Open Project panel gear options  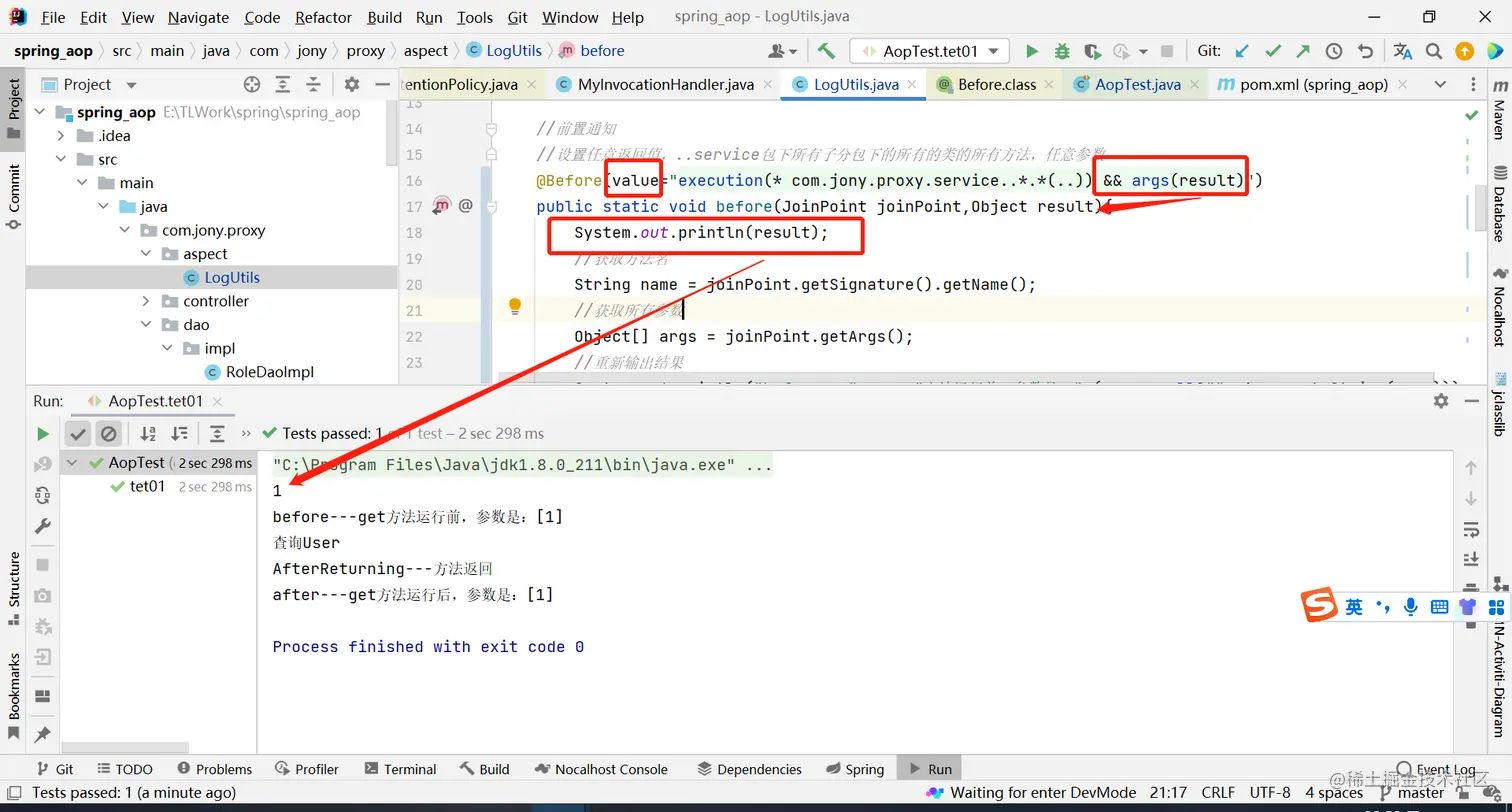click(x=352, y=85)
